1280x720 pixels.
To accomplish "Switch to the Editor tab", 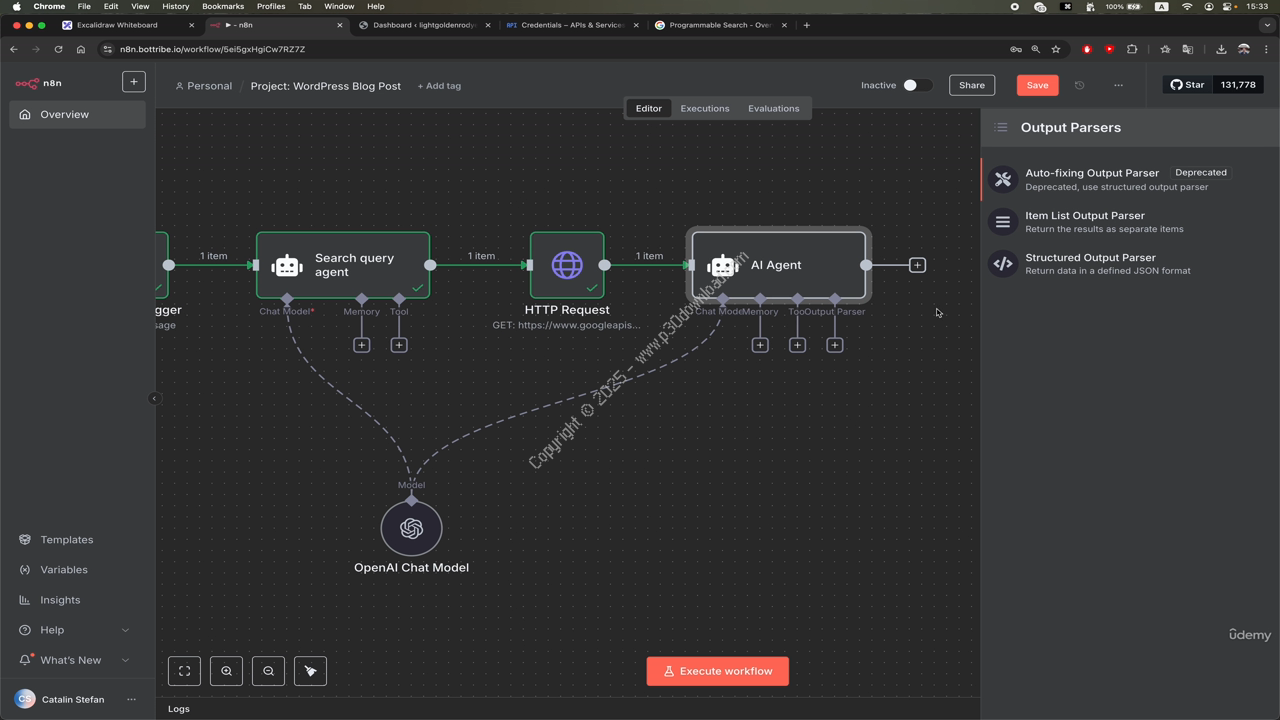I will click(x=649, y=108).
